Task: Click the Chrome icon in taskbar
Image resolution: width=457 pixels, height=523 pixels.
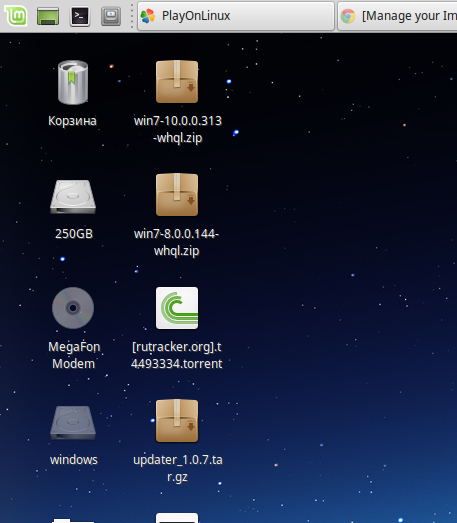Action: (x=348, y=16)
